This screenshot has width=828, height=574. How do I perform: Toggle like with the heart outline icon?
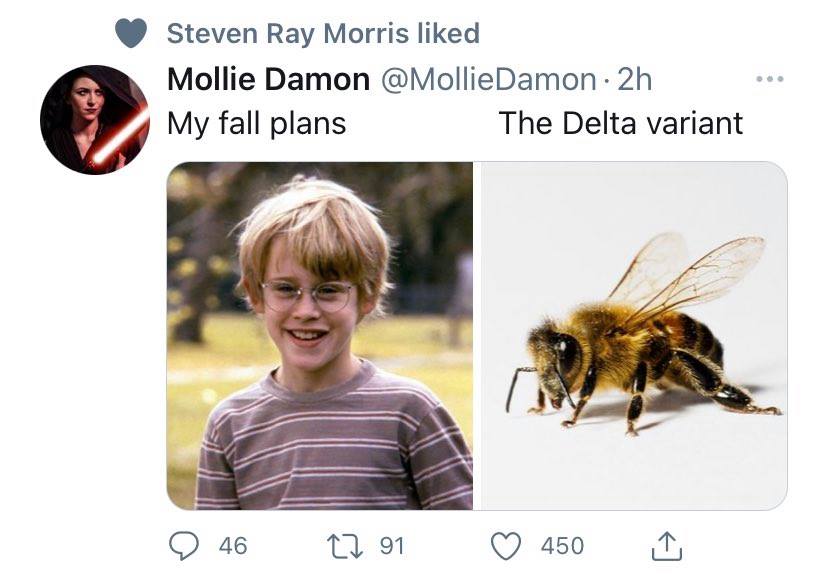[x=506, y=546]
